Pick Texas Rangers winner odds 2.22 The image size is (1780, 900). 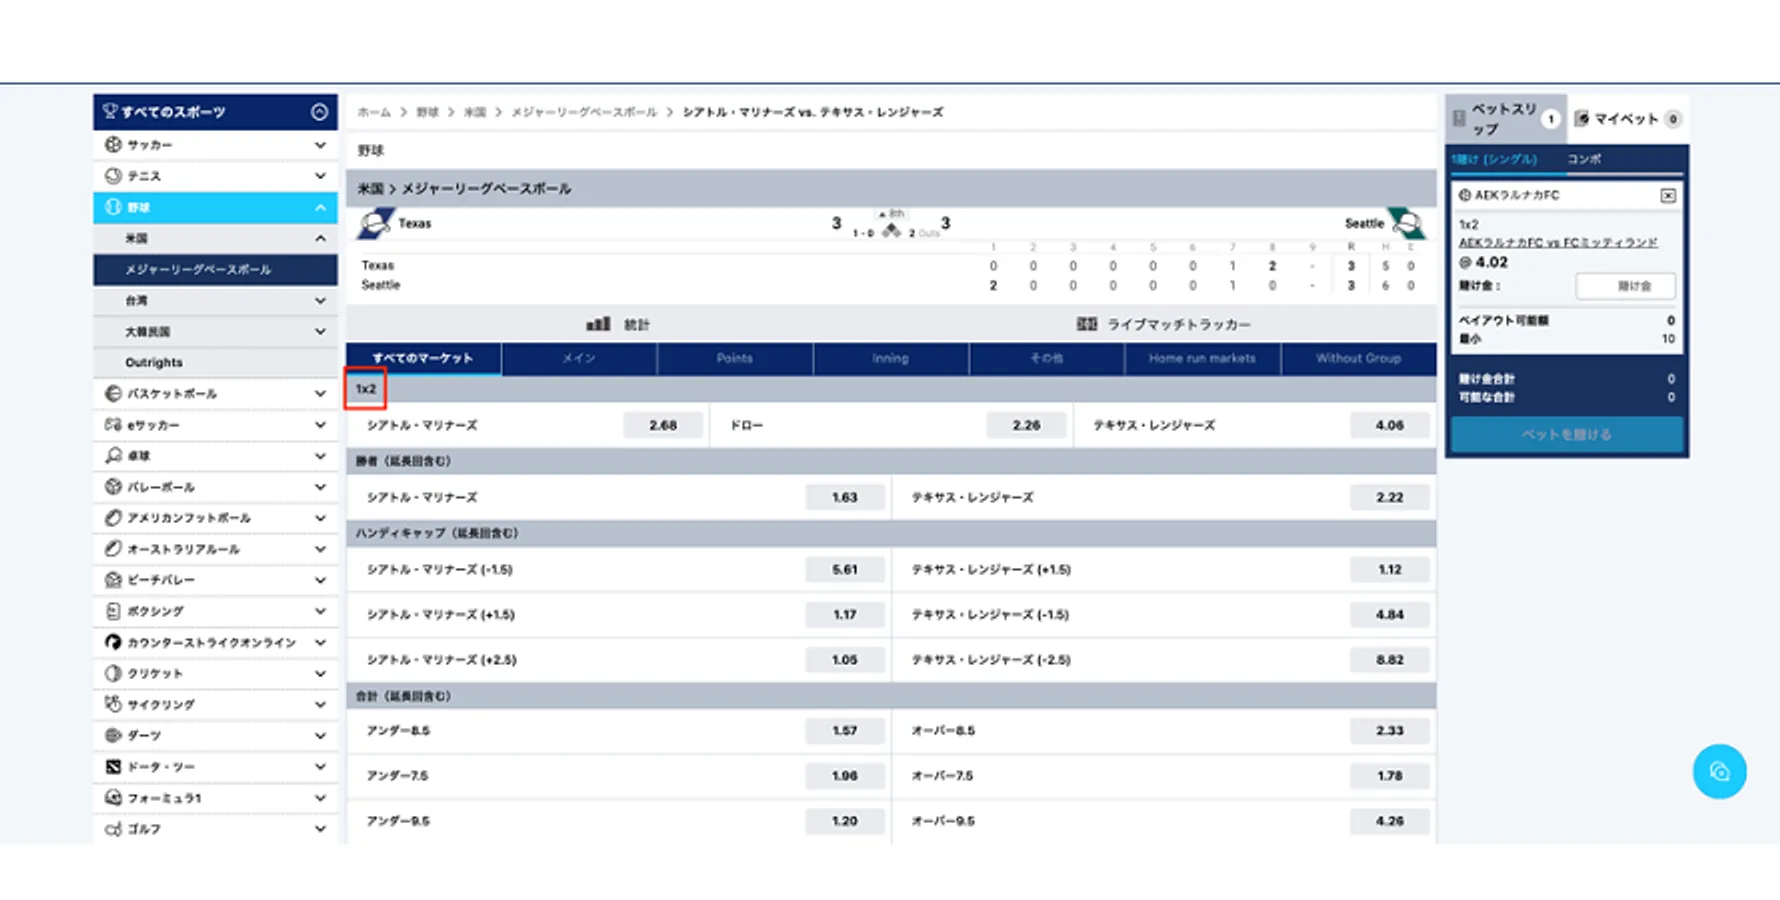1389,497
